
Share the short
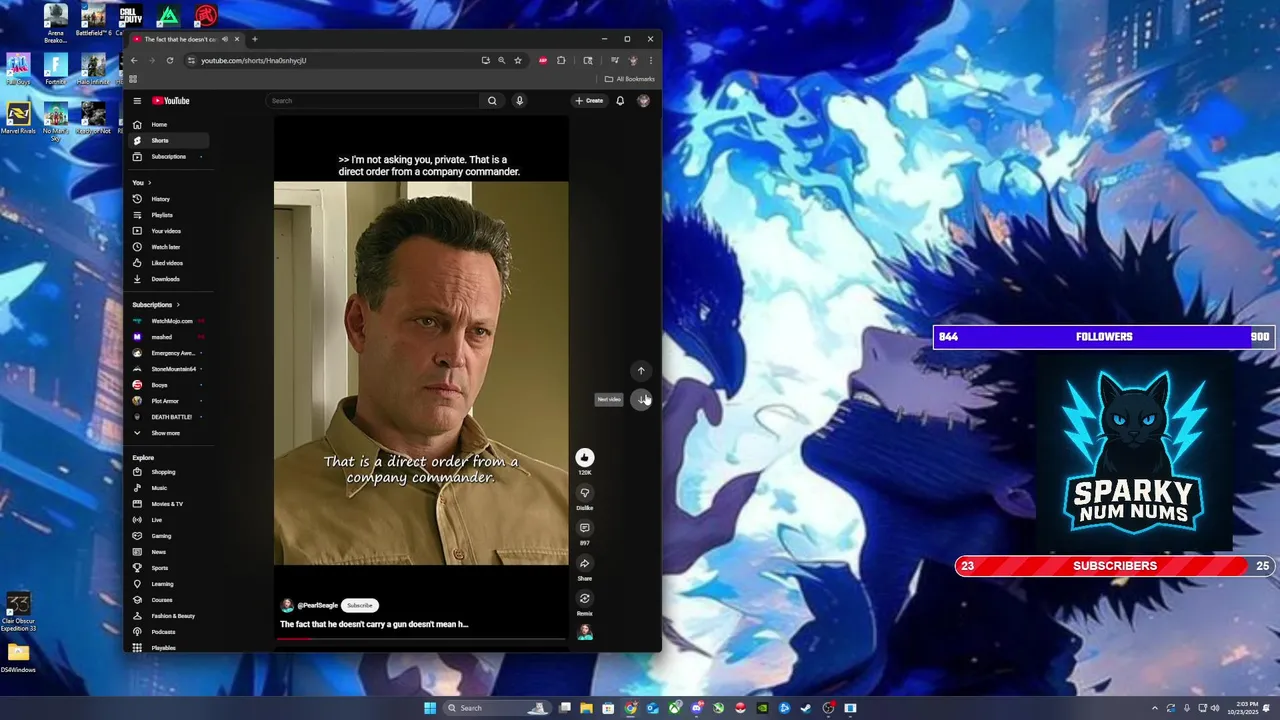585,564
